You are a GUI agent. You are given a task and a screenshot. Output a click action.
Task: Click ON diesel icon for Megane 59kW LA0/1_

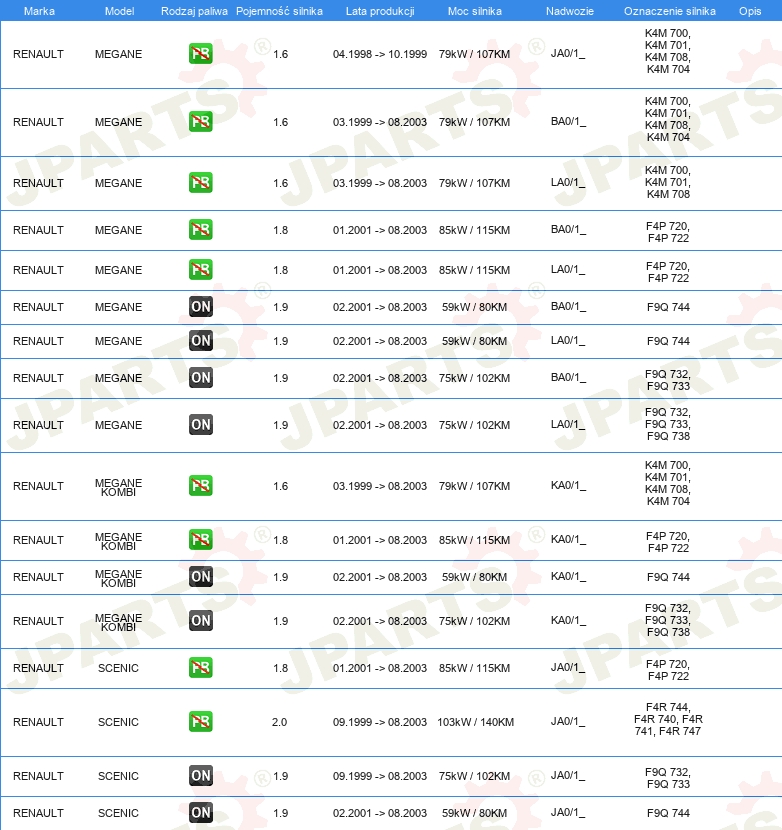pyautogui.click(x=201, y=340)
